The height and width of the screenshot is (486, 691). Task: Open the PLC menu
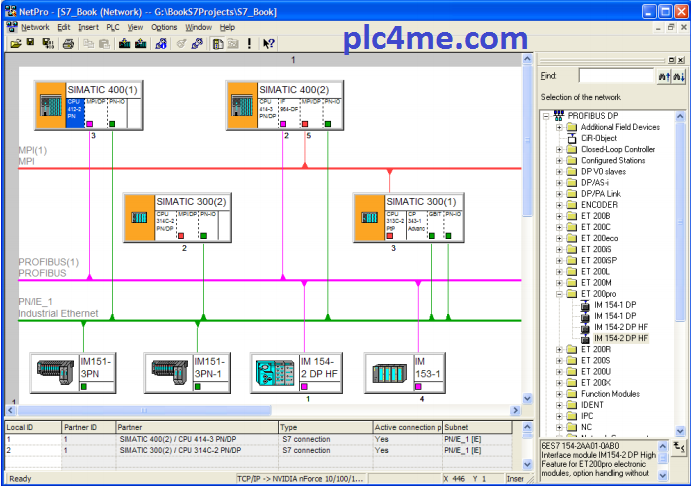click(x=114, y=27)
